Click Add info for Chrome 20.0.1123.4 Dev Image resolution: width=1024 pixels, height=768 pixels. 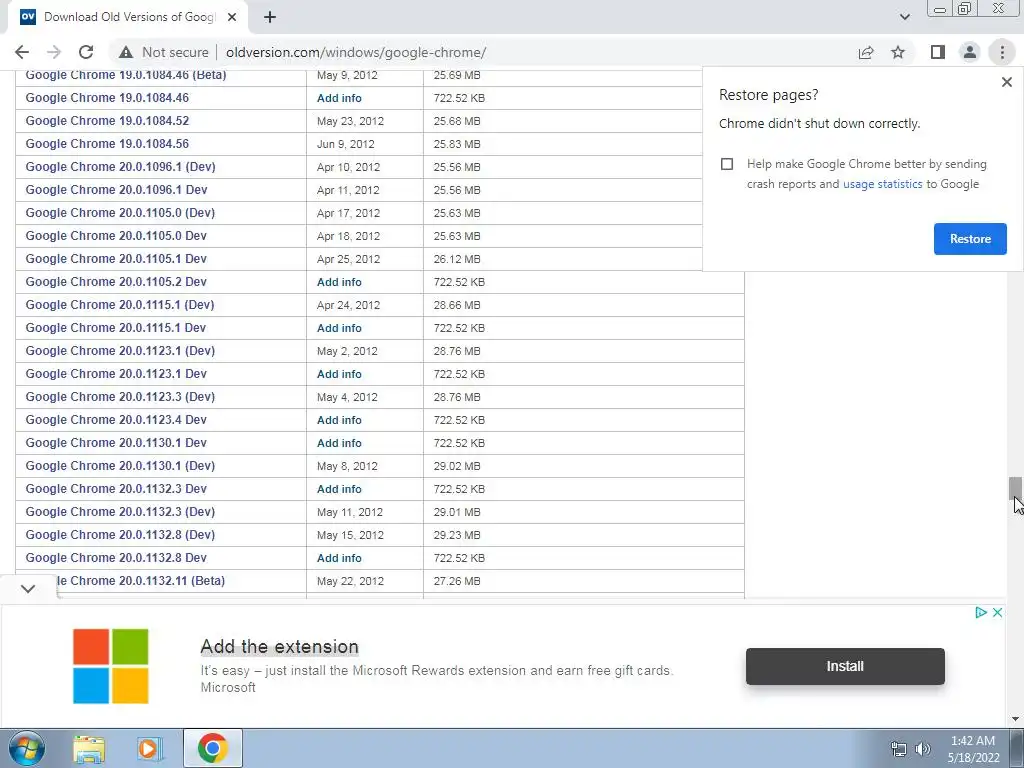pos(339,420)
